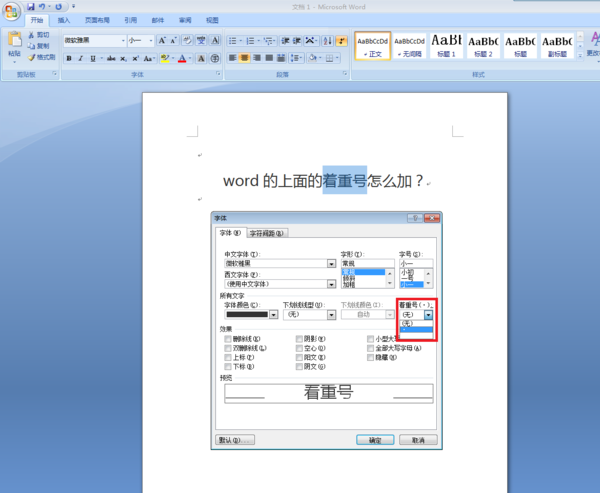Open the 字体颜色 font color swatch
This screenshot has height=493, width=600.
pyautogui.click(x=249, y=314)
